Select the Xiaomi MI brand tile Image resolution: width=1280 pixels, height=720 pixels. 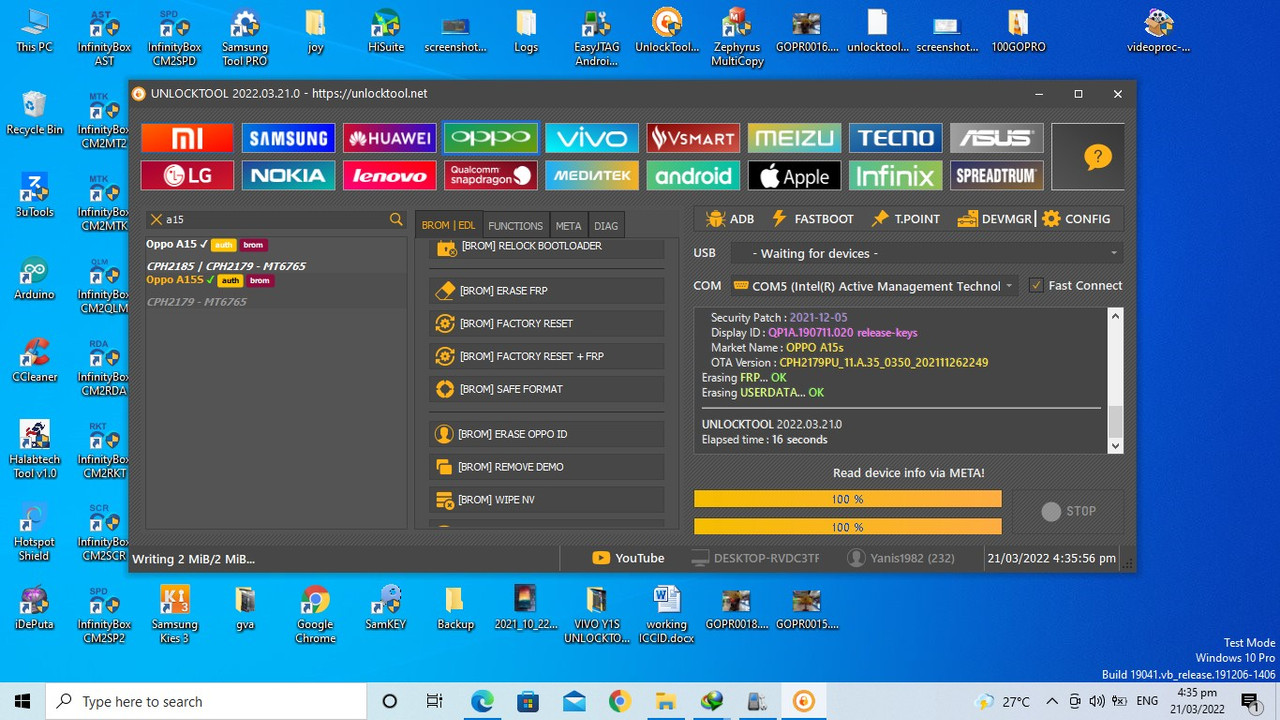[x=187, y=138]
